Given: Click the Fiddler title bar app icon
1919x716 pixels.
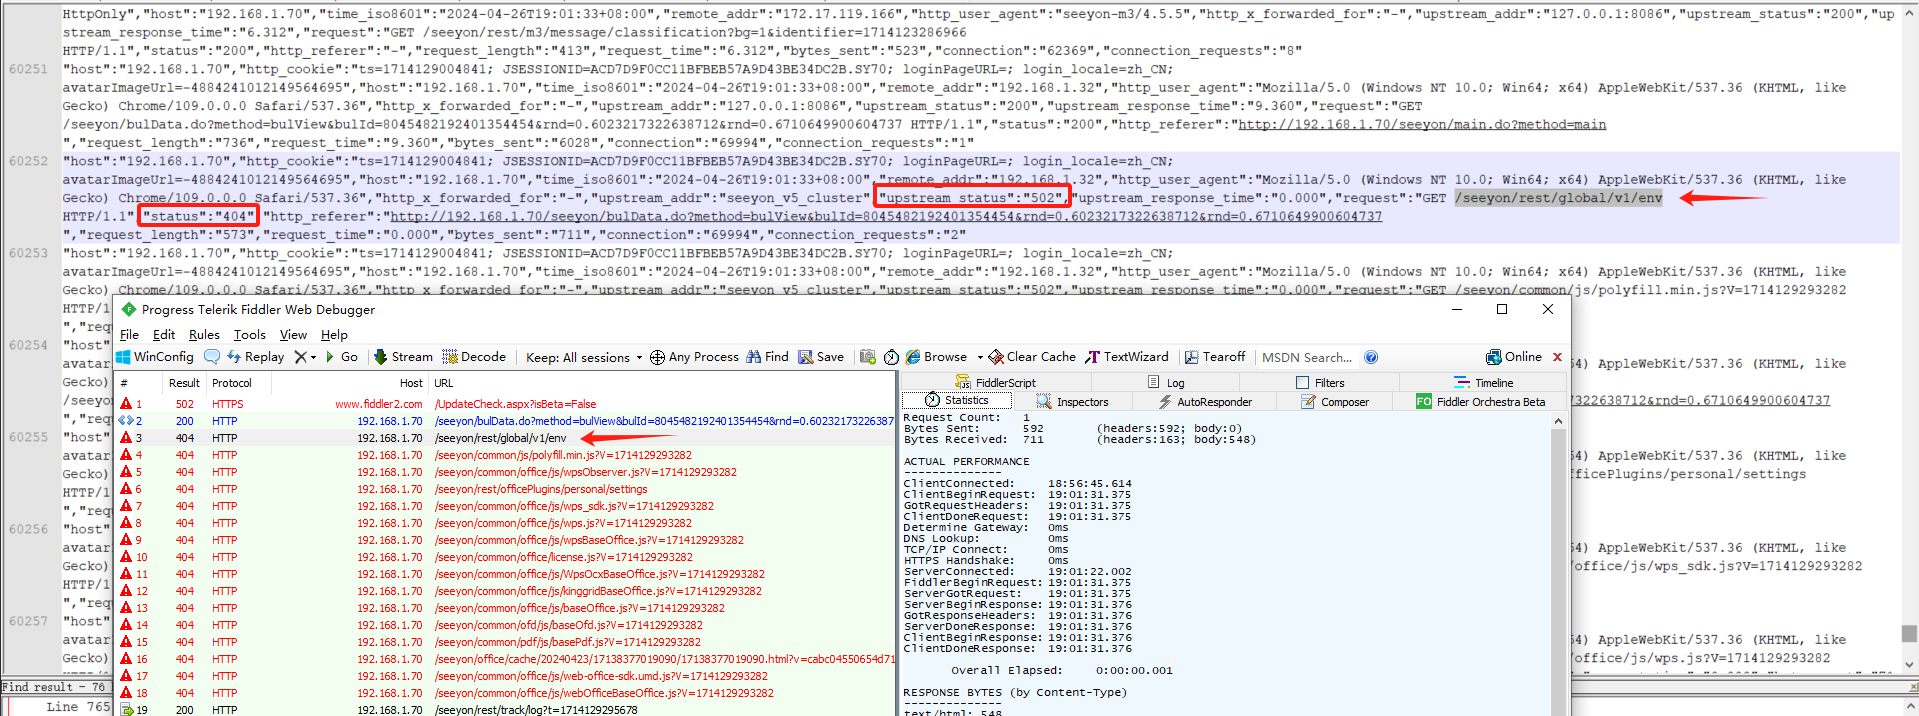Looking at the screenshot, I should click(128, 310).
